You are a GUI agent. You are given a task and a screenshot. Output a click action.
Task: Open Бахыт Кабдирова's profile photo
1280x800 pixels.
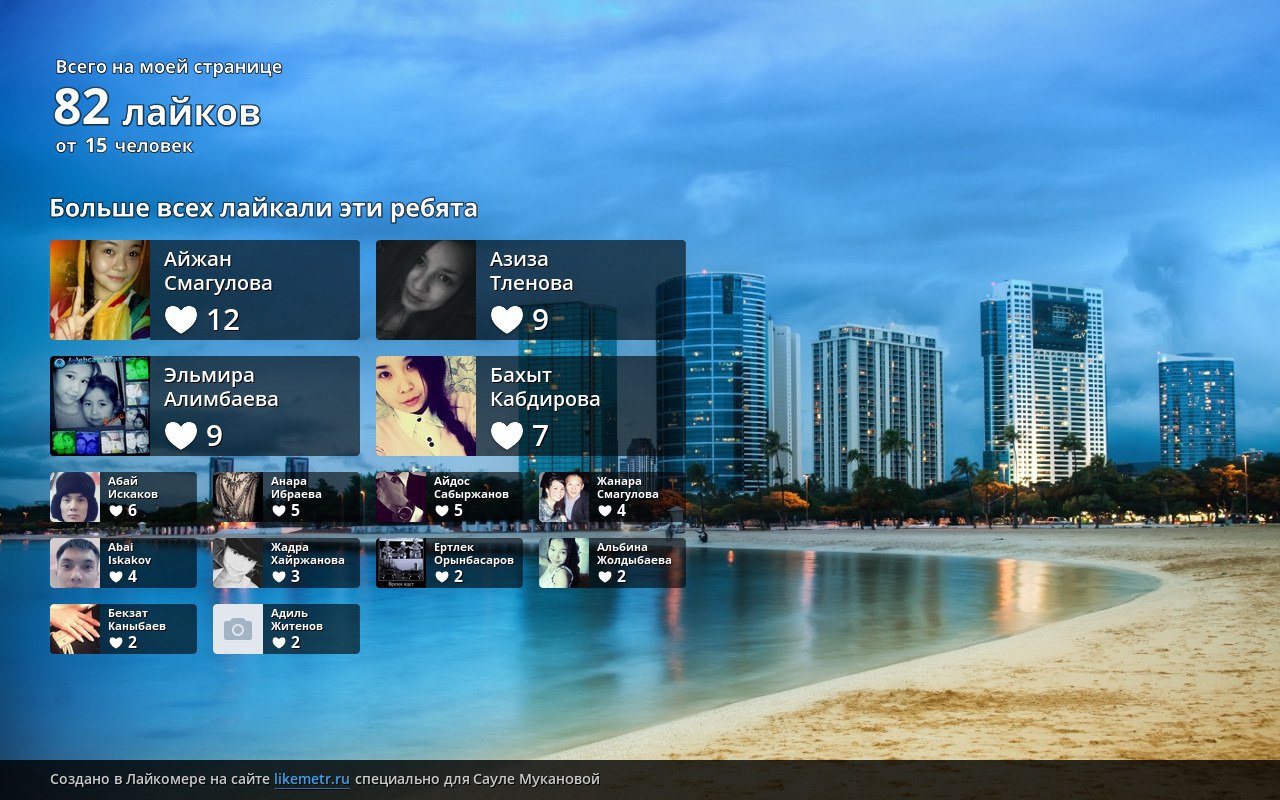click(x=426, y=406)
